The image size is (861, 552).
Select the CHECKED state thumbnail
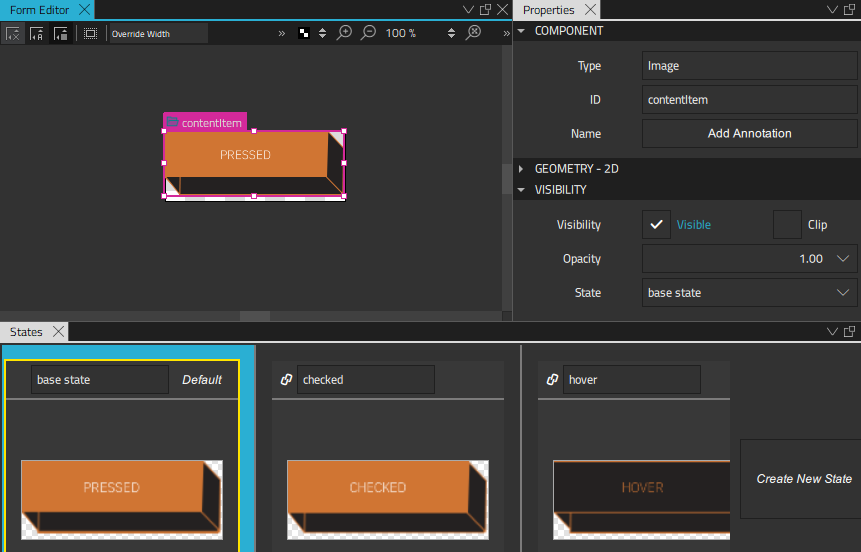(388, 500)
